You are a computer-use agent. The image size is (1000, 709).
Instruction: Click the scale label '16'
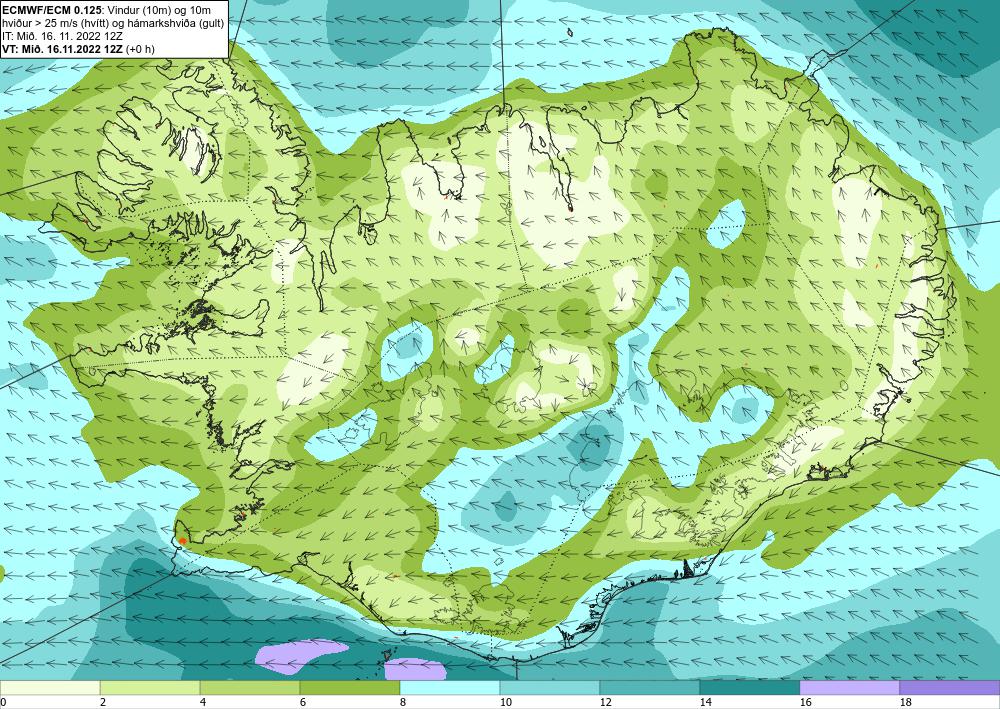805,702
